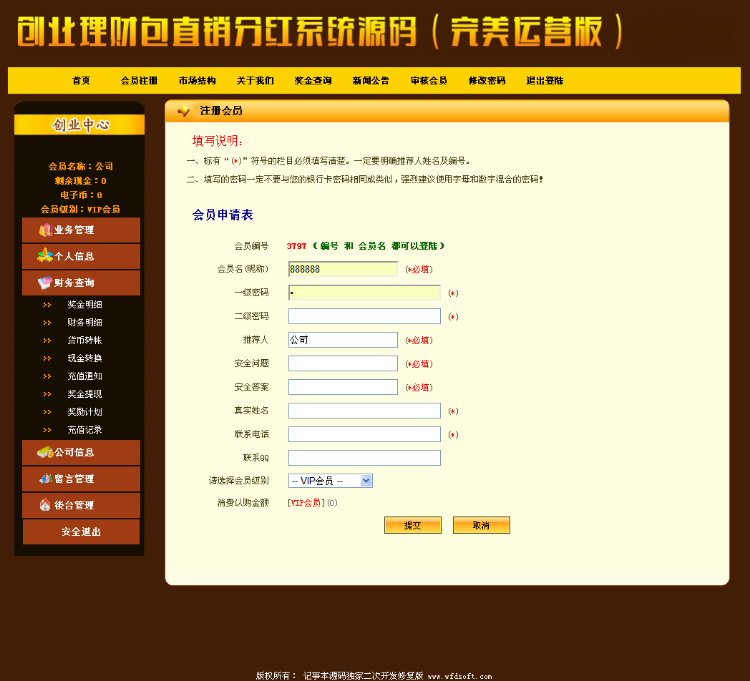Open 审核会员 navigation item
The image size is (750, 681).
point(429,80)
